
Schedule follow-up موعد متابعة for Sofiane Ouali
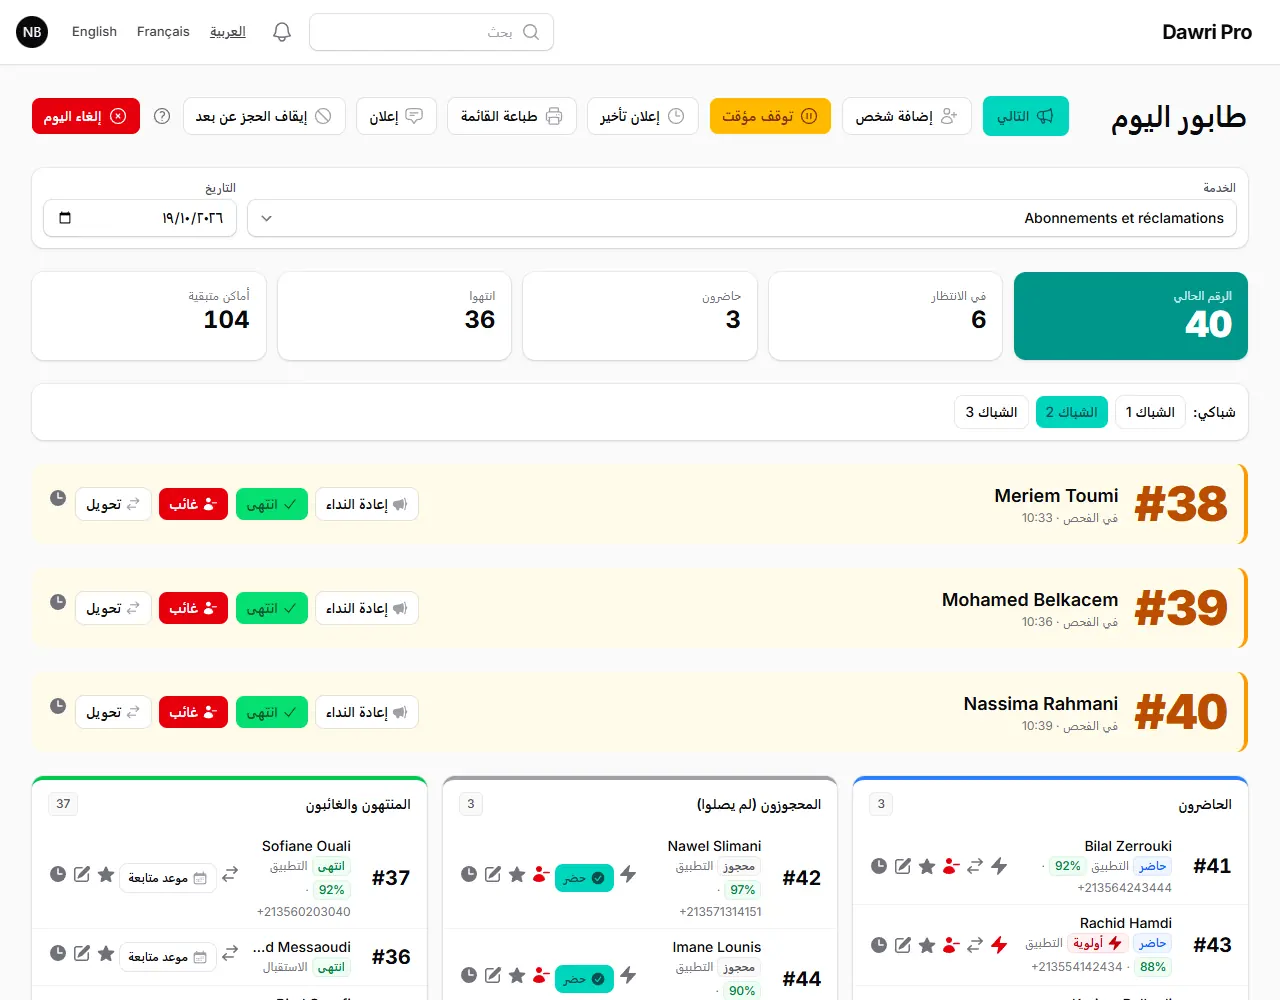point(168,878)
